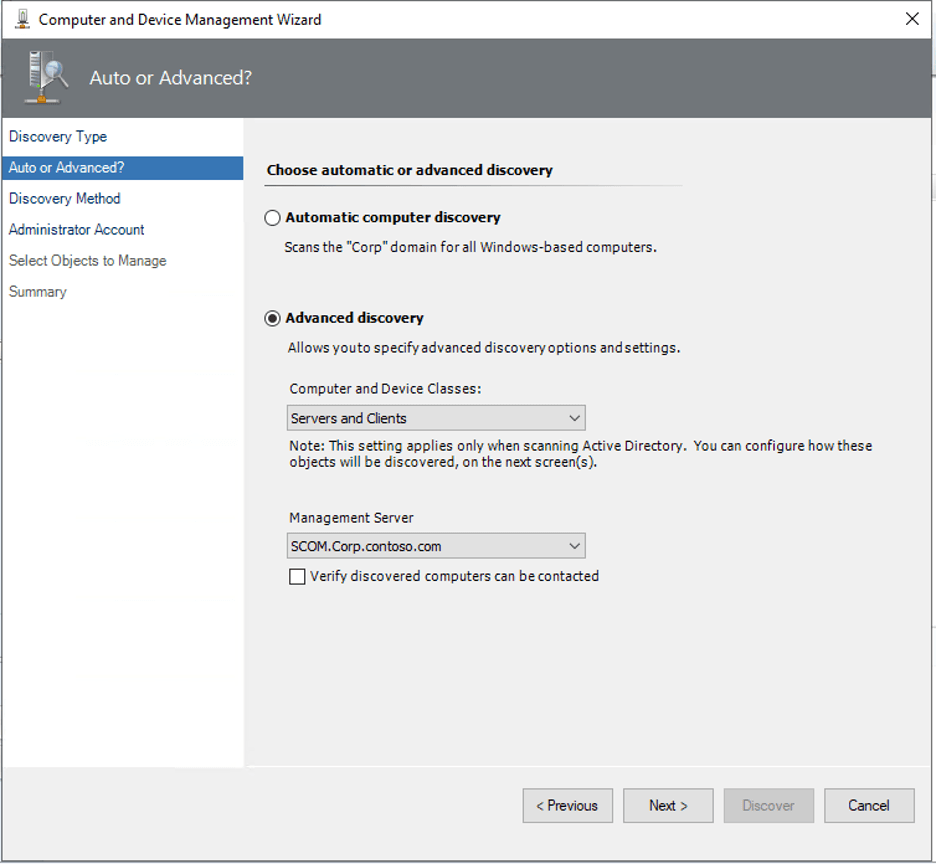Expand the Management Server dropdown
This screenshot has width=936, height=864.
(x=436, y=546)
